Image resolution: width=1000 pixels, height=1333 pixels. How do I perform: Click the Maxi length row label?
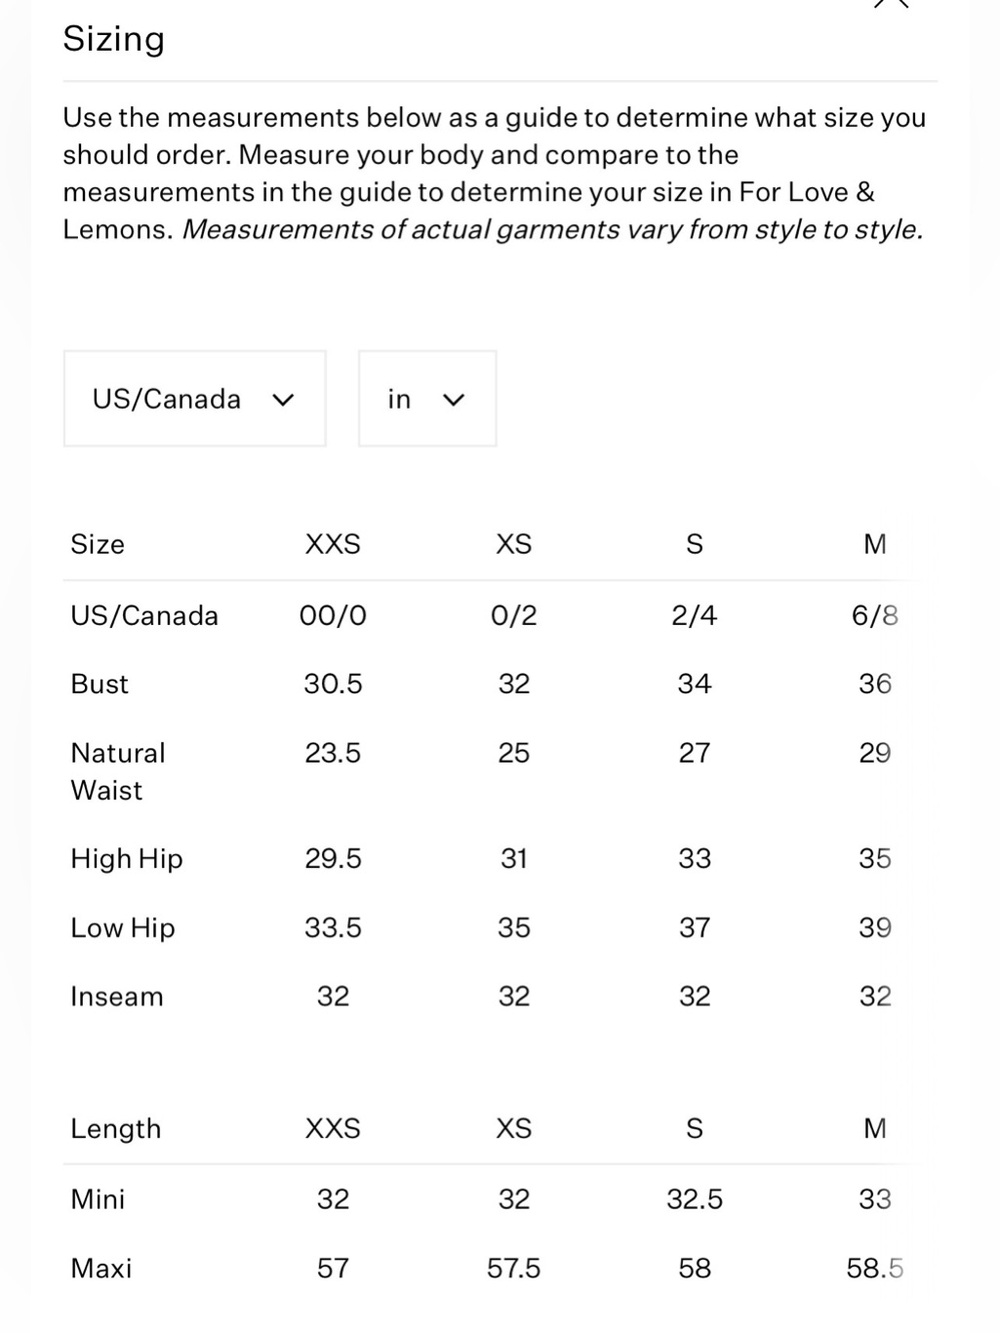coord(101,1268)
